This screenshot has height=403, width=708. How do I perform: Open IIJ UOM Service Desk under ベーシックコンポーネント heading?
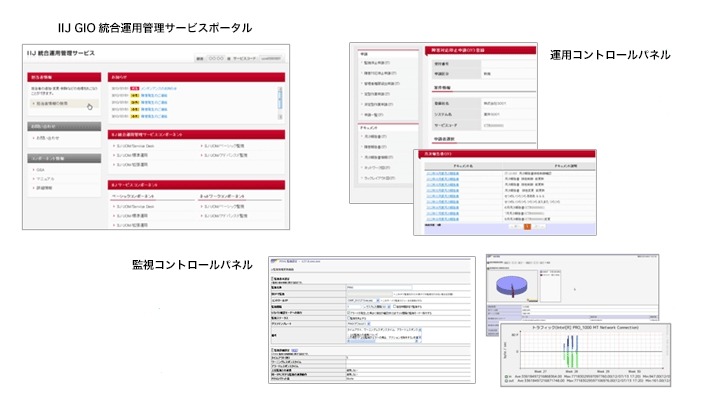pos(135,207)
